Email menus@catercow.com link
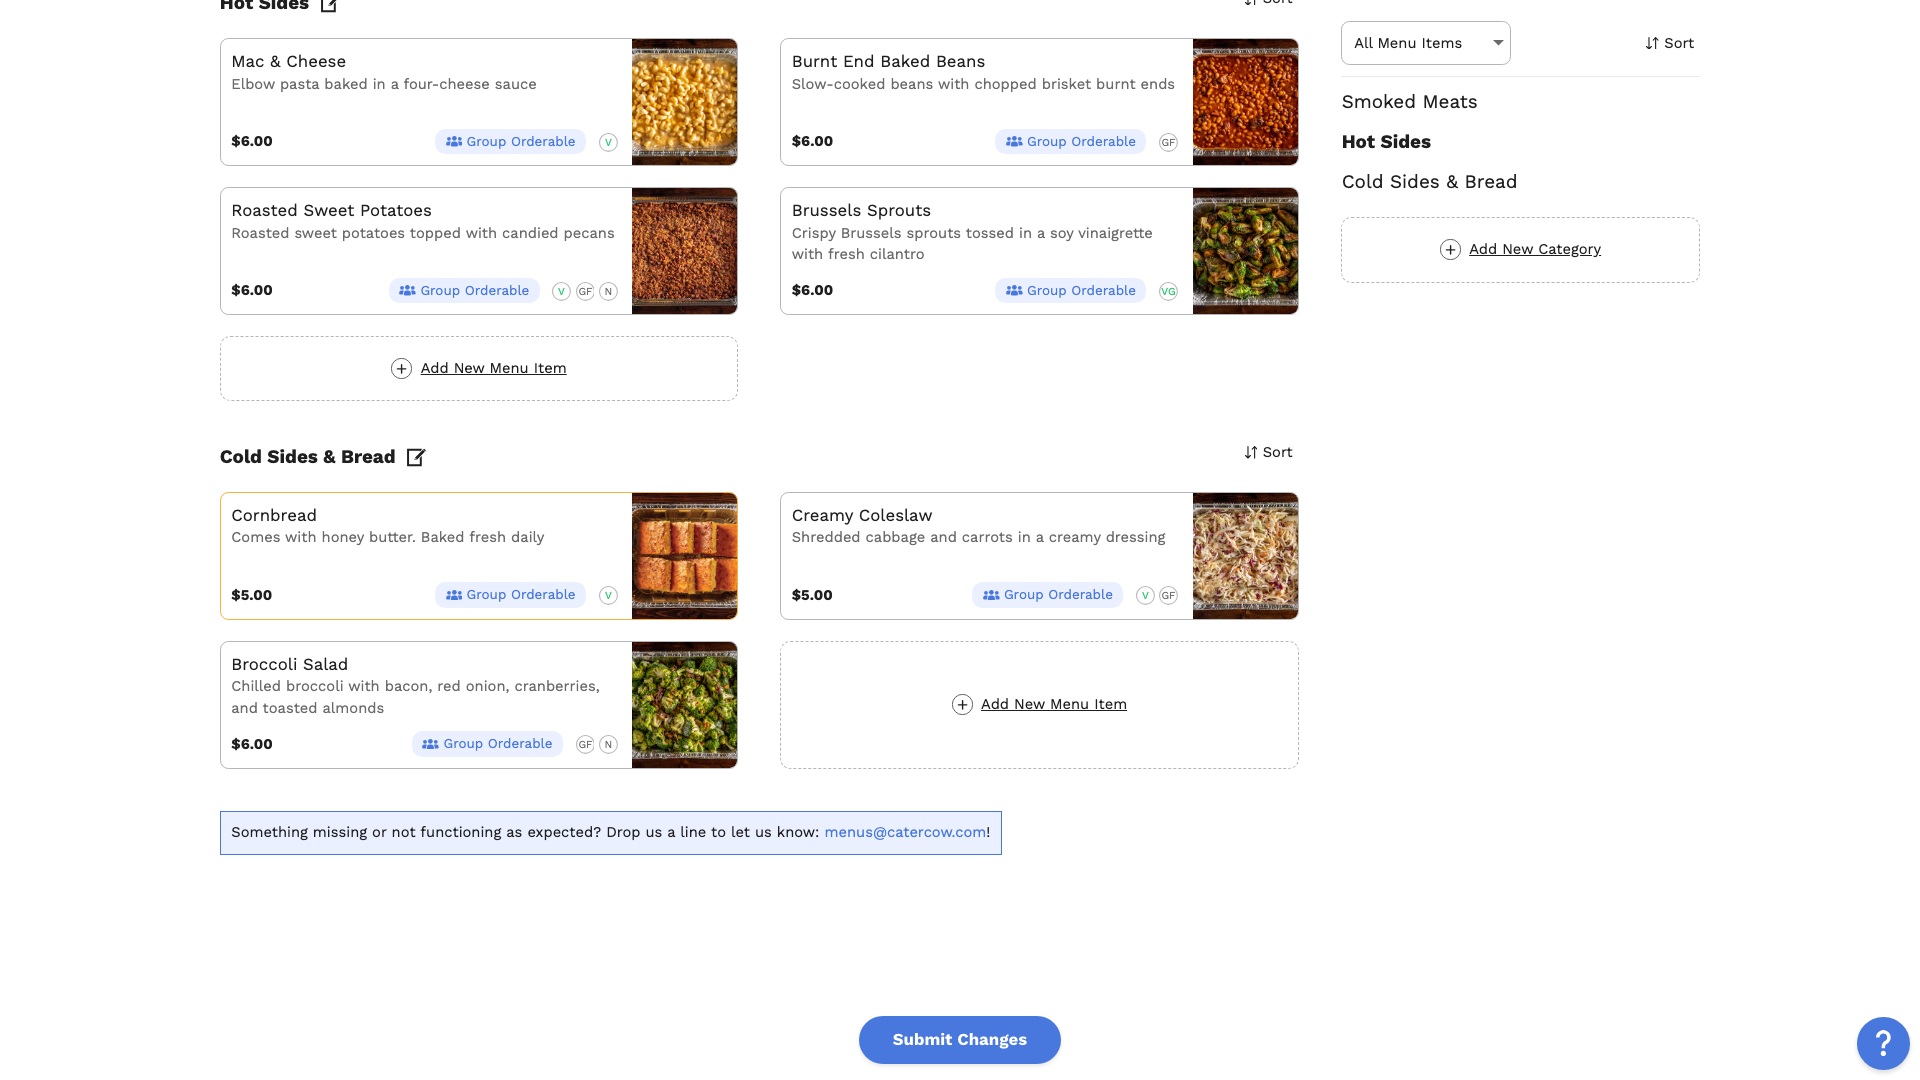Viewport: 1920px width, 1080px height. point(905,832)
